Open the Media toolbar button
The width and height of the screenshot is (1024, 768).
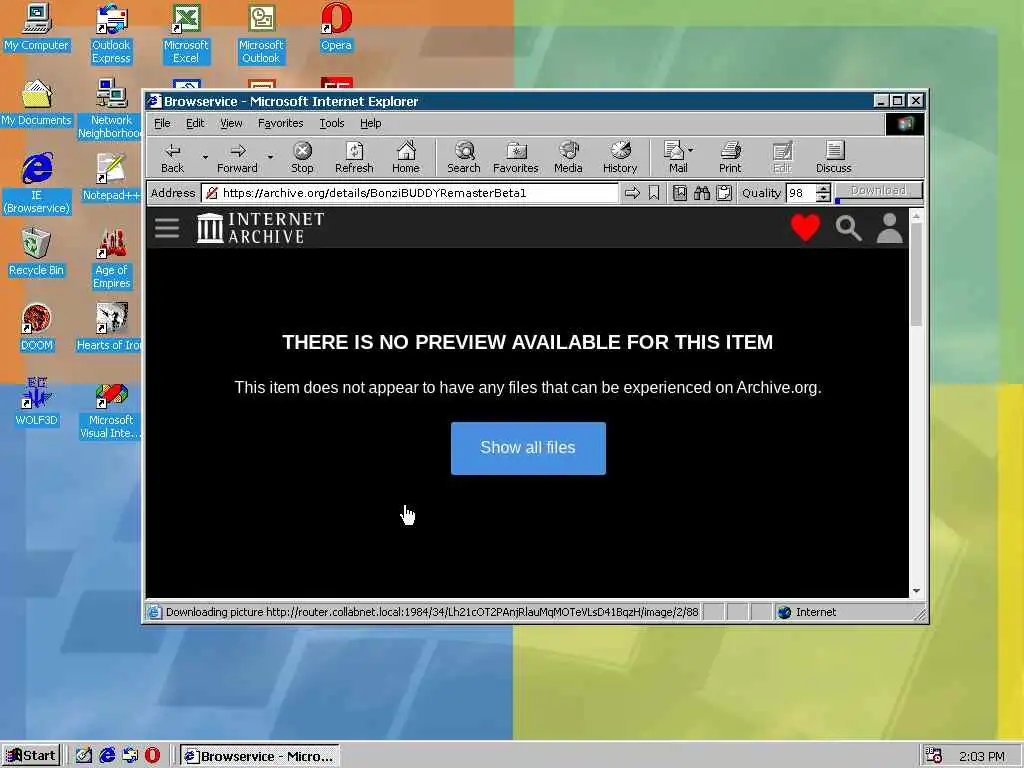pos(568,157)
